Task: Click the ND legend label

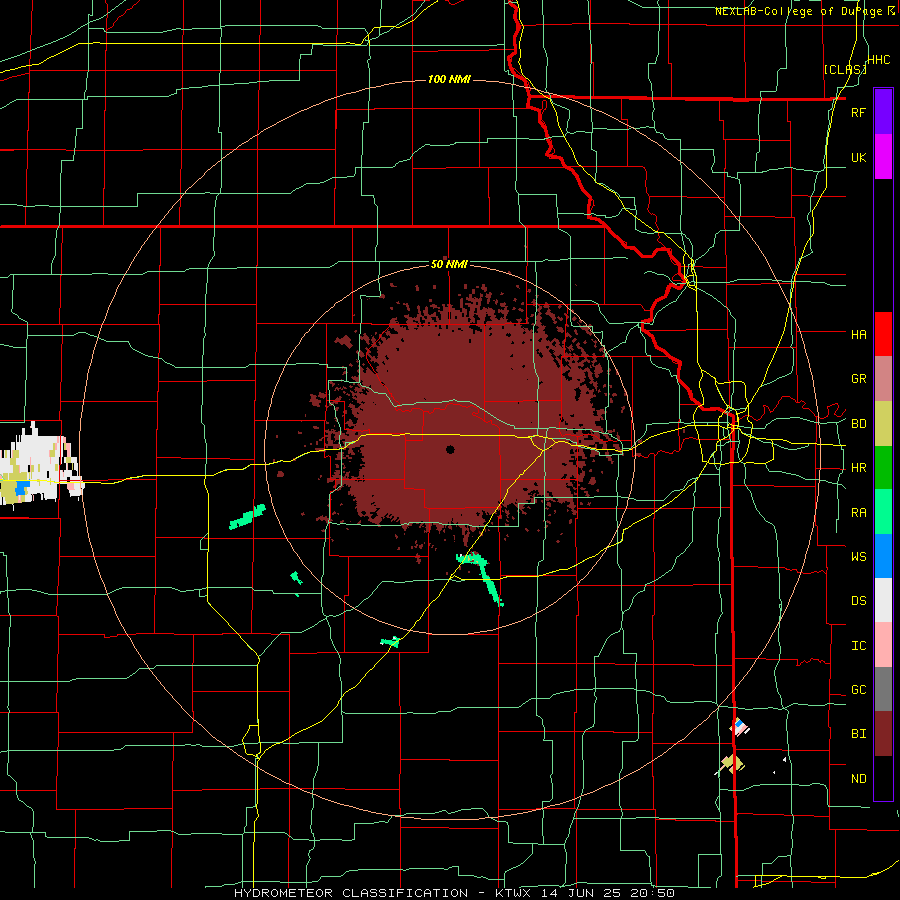Action: point(858,779)
